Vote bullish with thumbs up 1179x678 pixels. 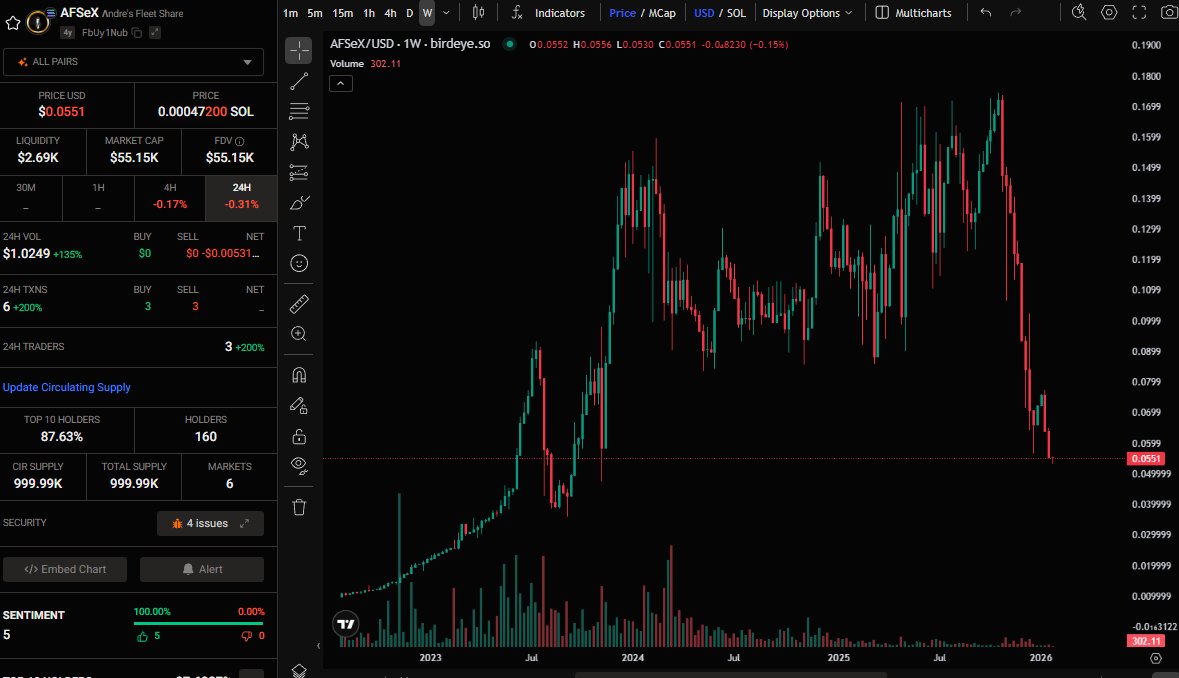142,636
